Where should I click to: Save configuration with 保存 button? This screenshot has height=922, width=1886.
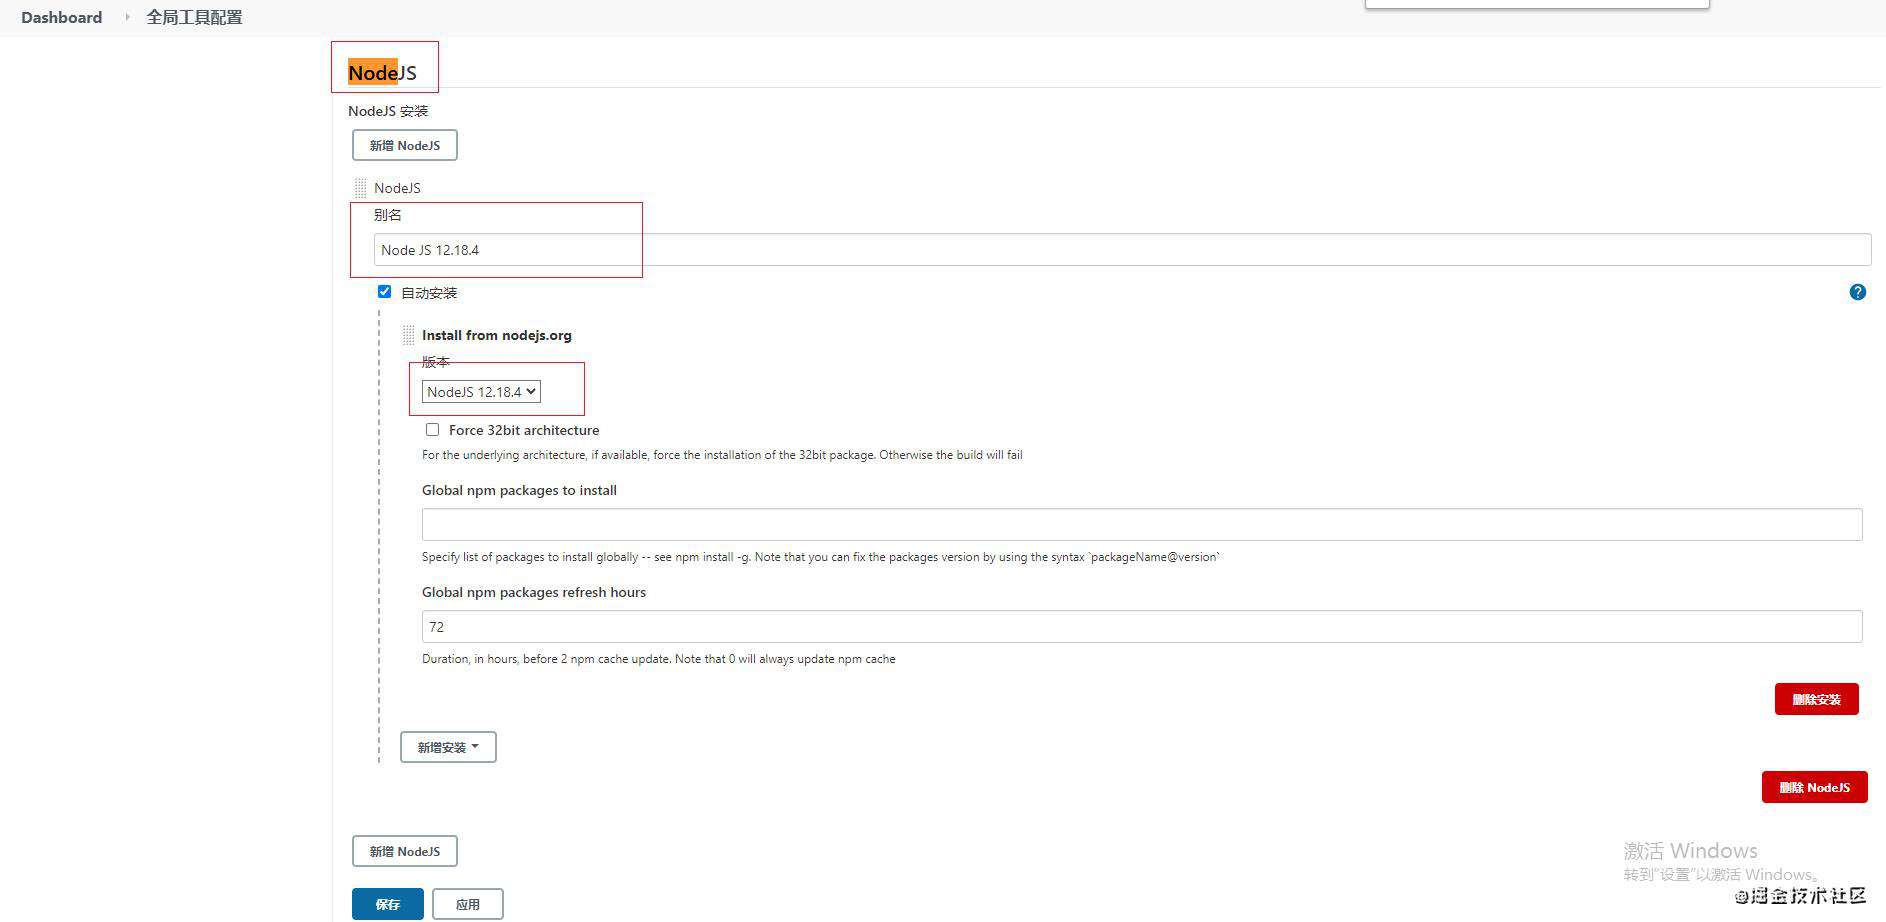388,904
